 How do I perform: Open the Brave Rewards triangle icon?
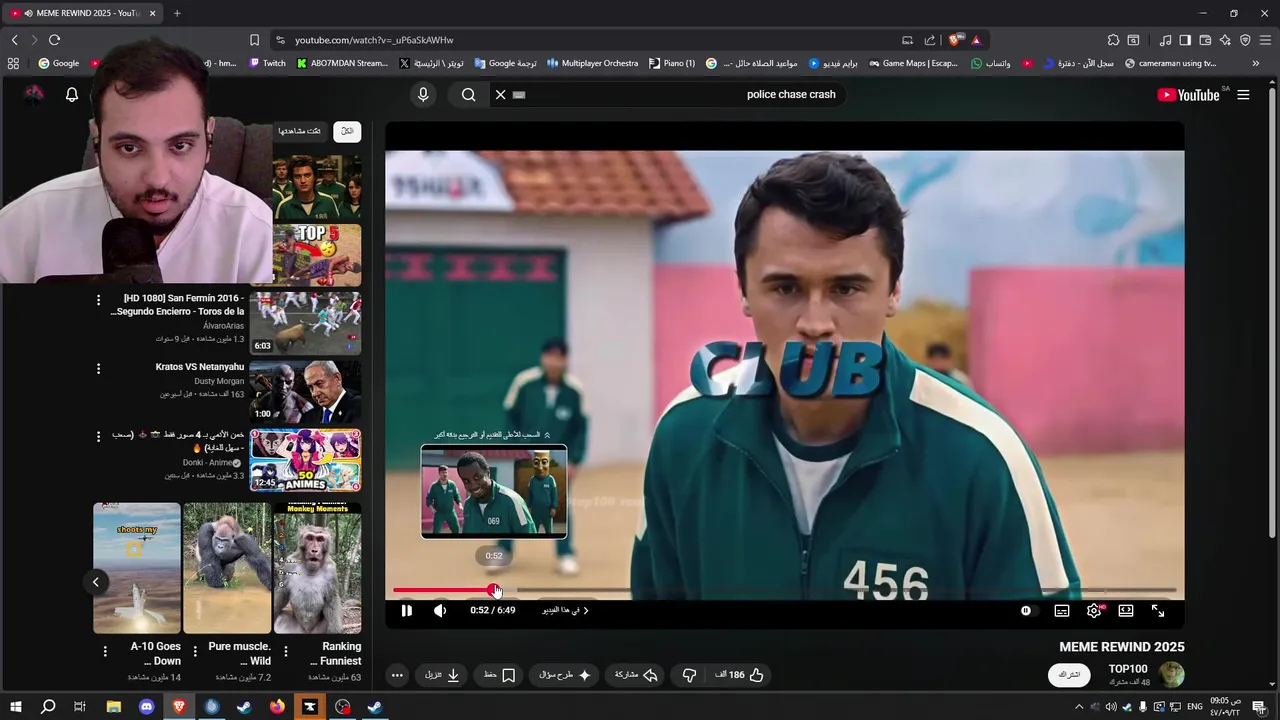pos(976,40)
